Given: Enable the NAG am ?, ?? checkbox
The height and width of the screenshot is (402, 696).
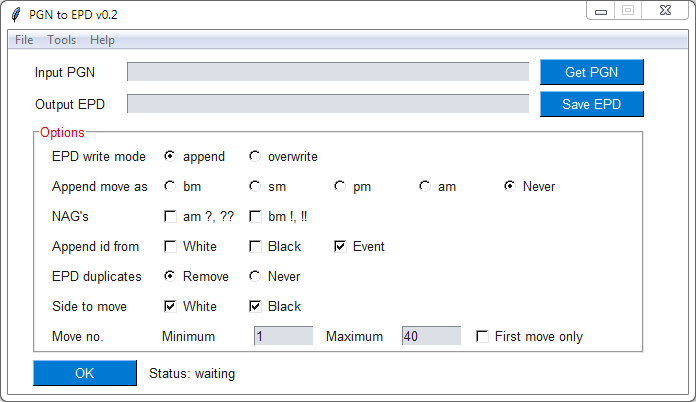Looking at the screenshot, I should [x=170, y=216].
